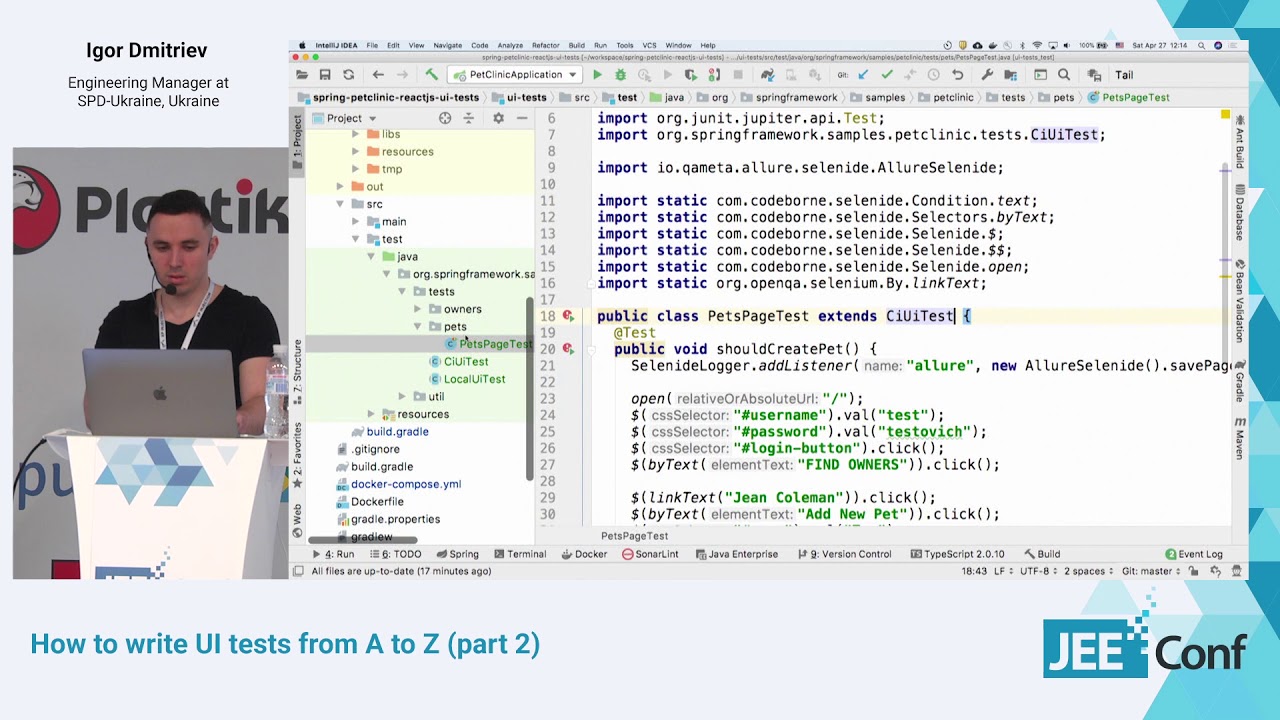Change LF line separator in status bar
This screenshot has width=1280, height=720.
pos(1001,571)
